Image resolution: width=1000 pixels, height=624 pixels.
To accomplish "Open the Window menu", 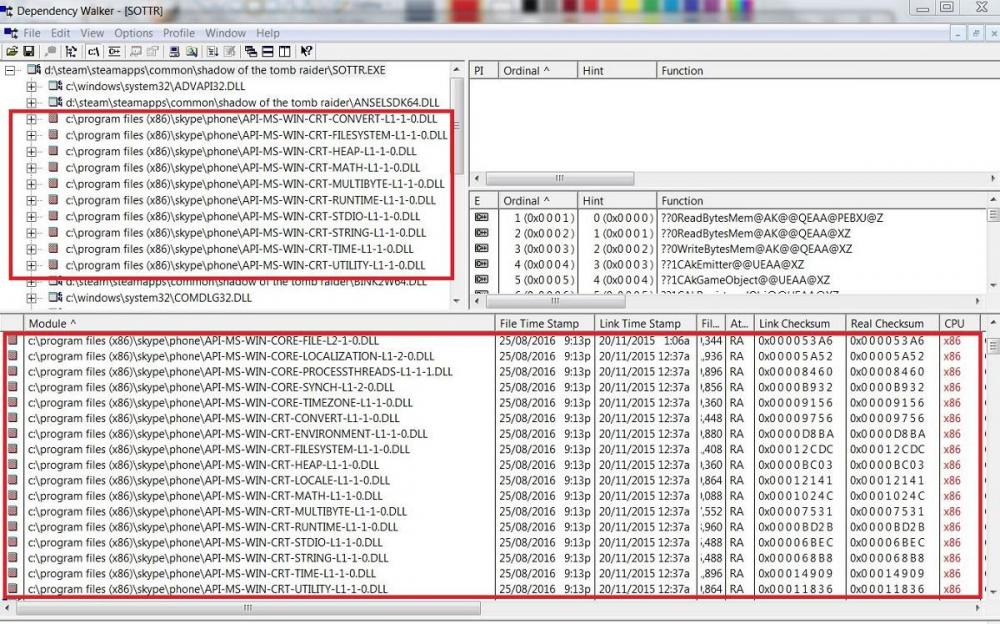I will point(225,33).
